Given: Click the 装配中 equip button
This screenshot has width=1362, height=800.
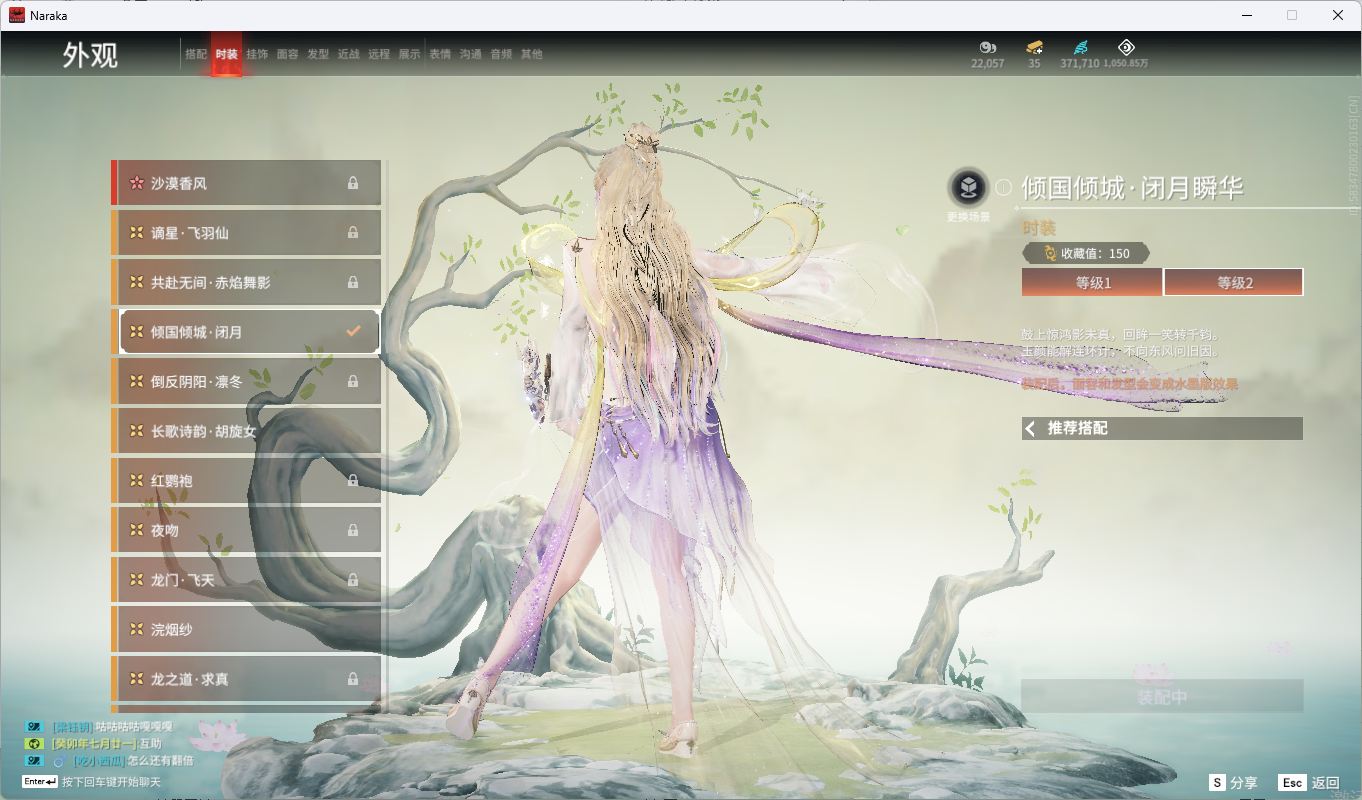Looking at the screenshot, I should tap(1162, 697).
